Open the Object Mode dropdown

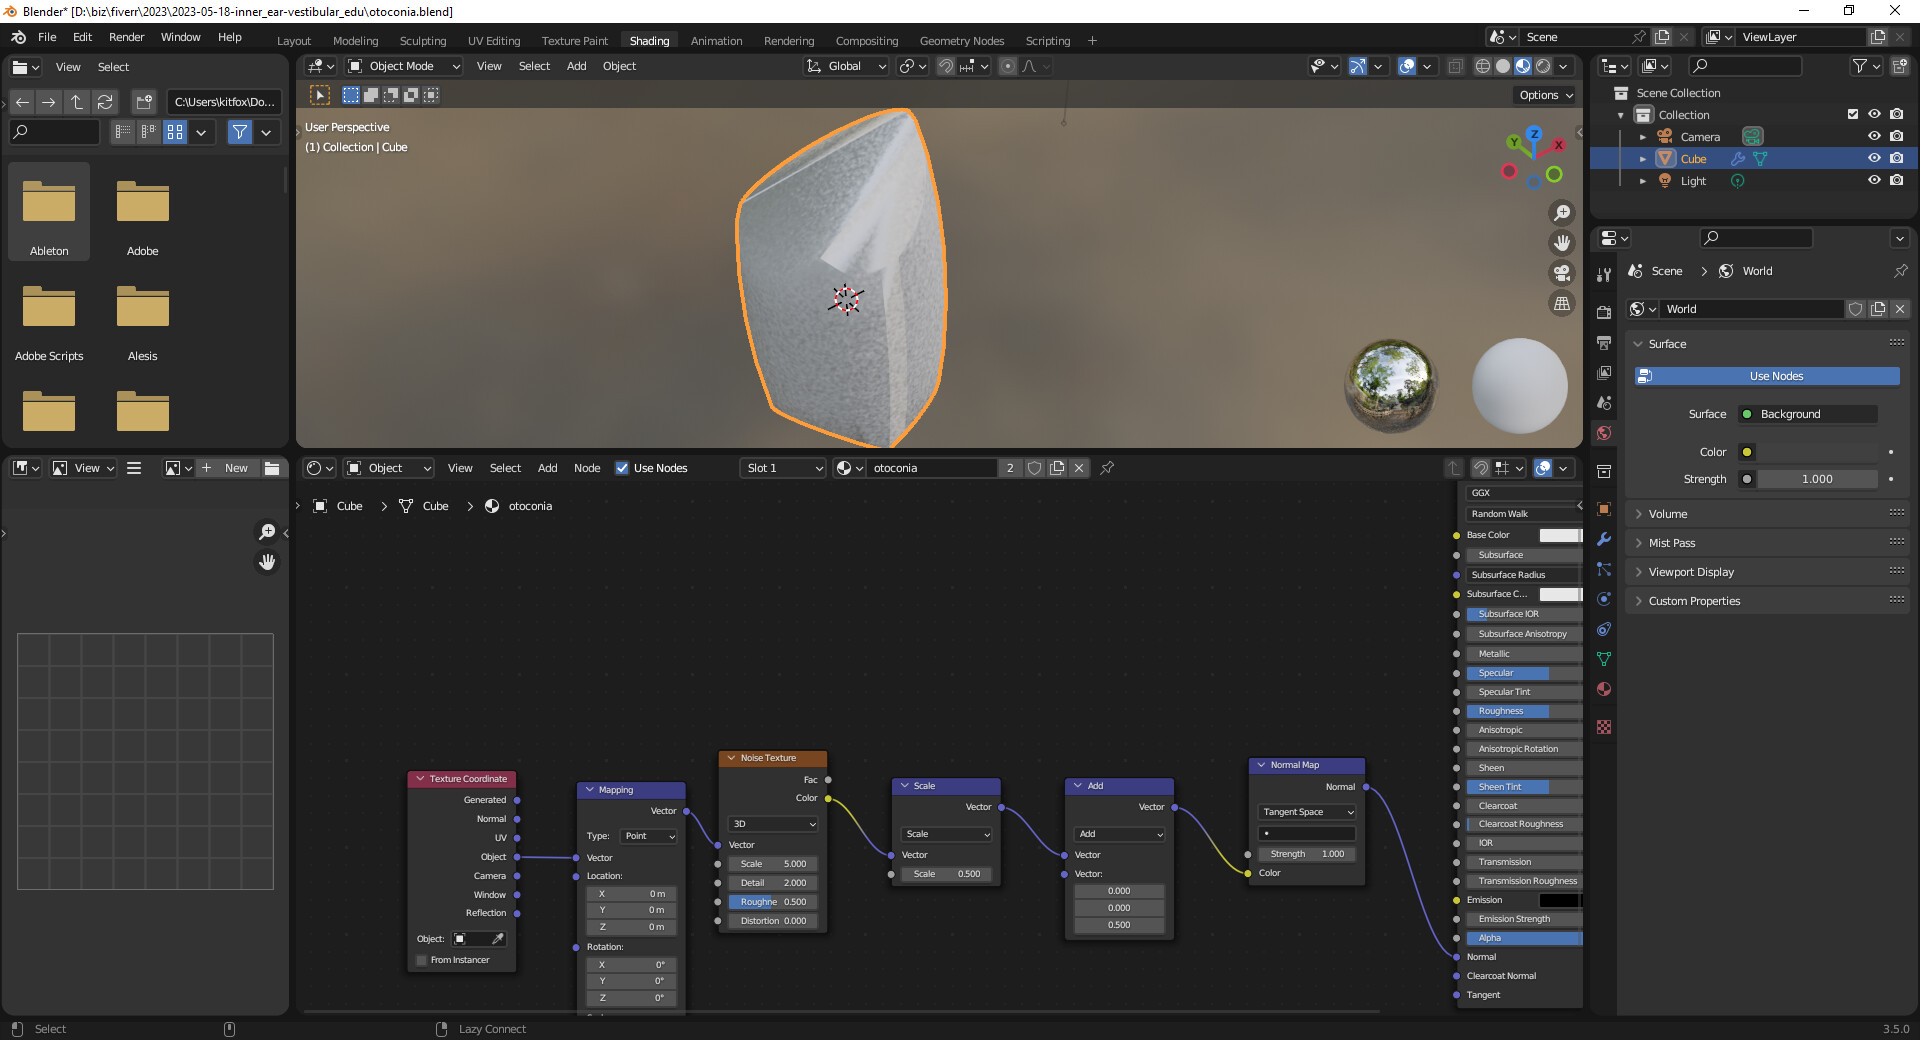tap(400, 66)
